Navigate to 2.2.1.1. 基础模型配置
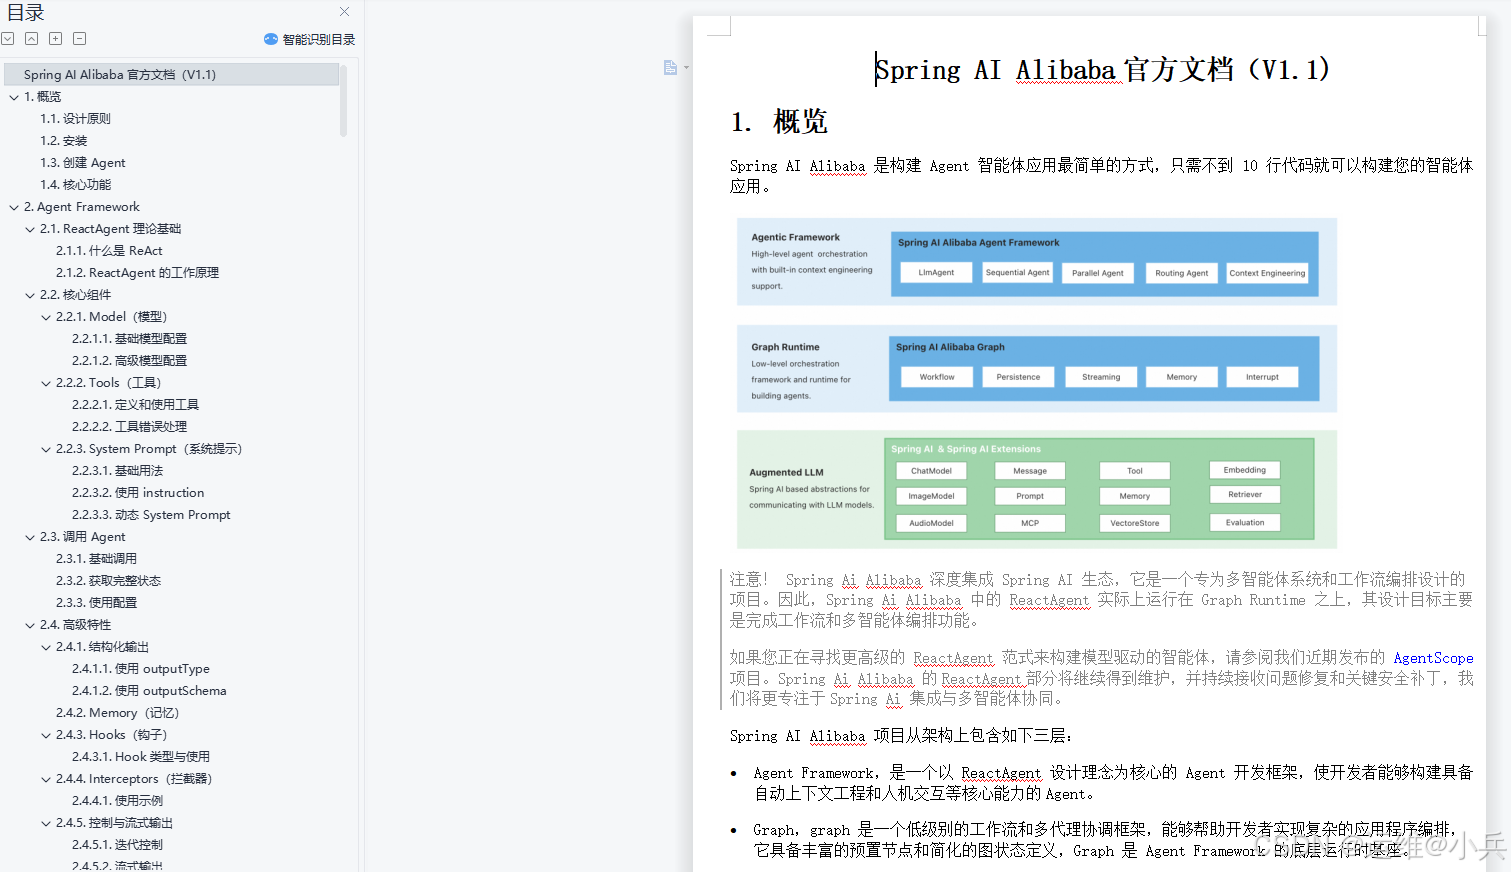The width and height of the screenshot is (1511, 872). [130, 339]
